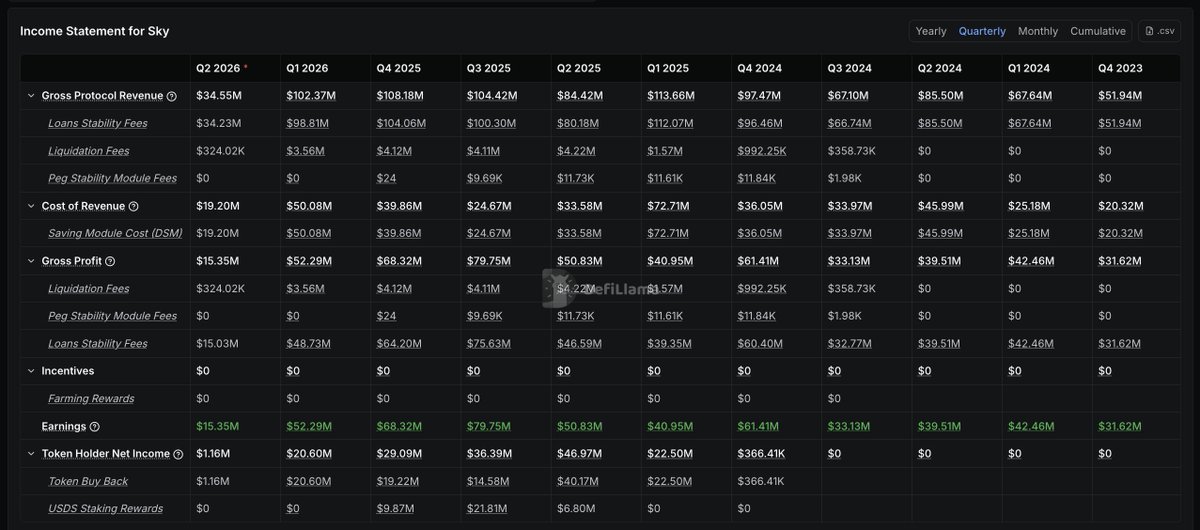Click the Q2 2025 column header
Viewport: 1200px width, 530px height.
[x=579, y=68]
